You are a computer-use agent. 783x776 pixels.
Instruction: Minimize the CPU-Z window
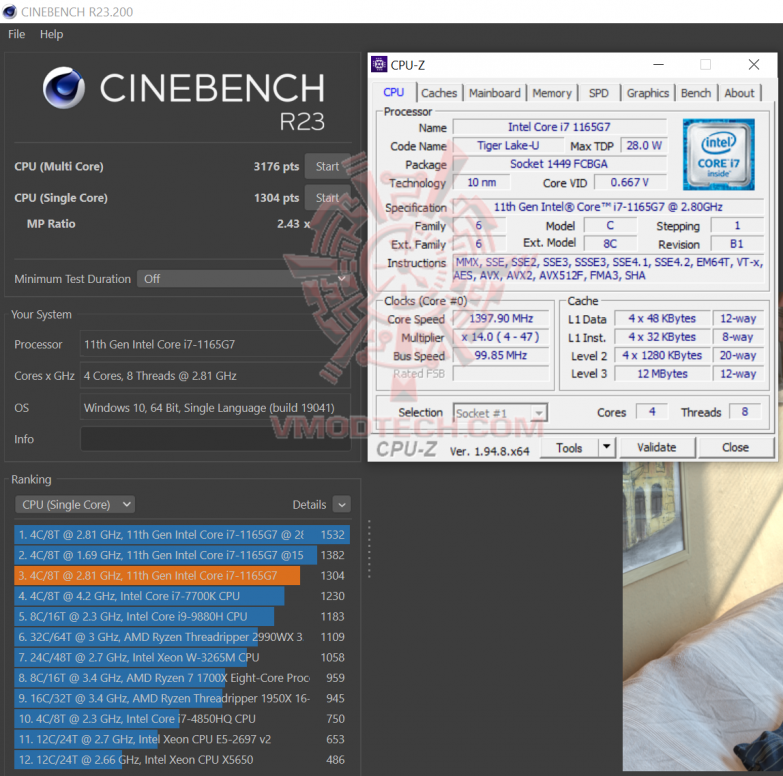pos(659,64)
